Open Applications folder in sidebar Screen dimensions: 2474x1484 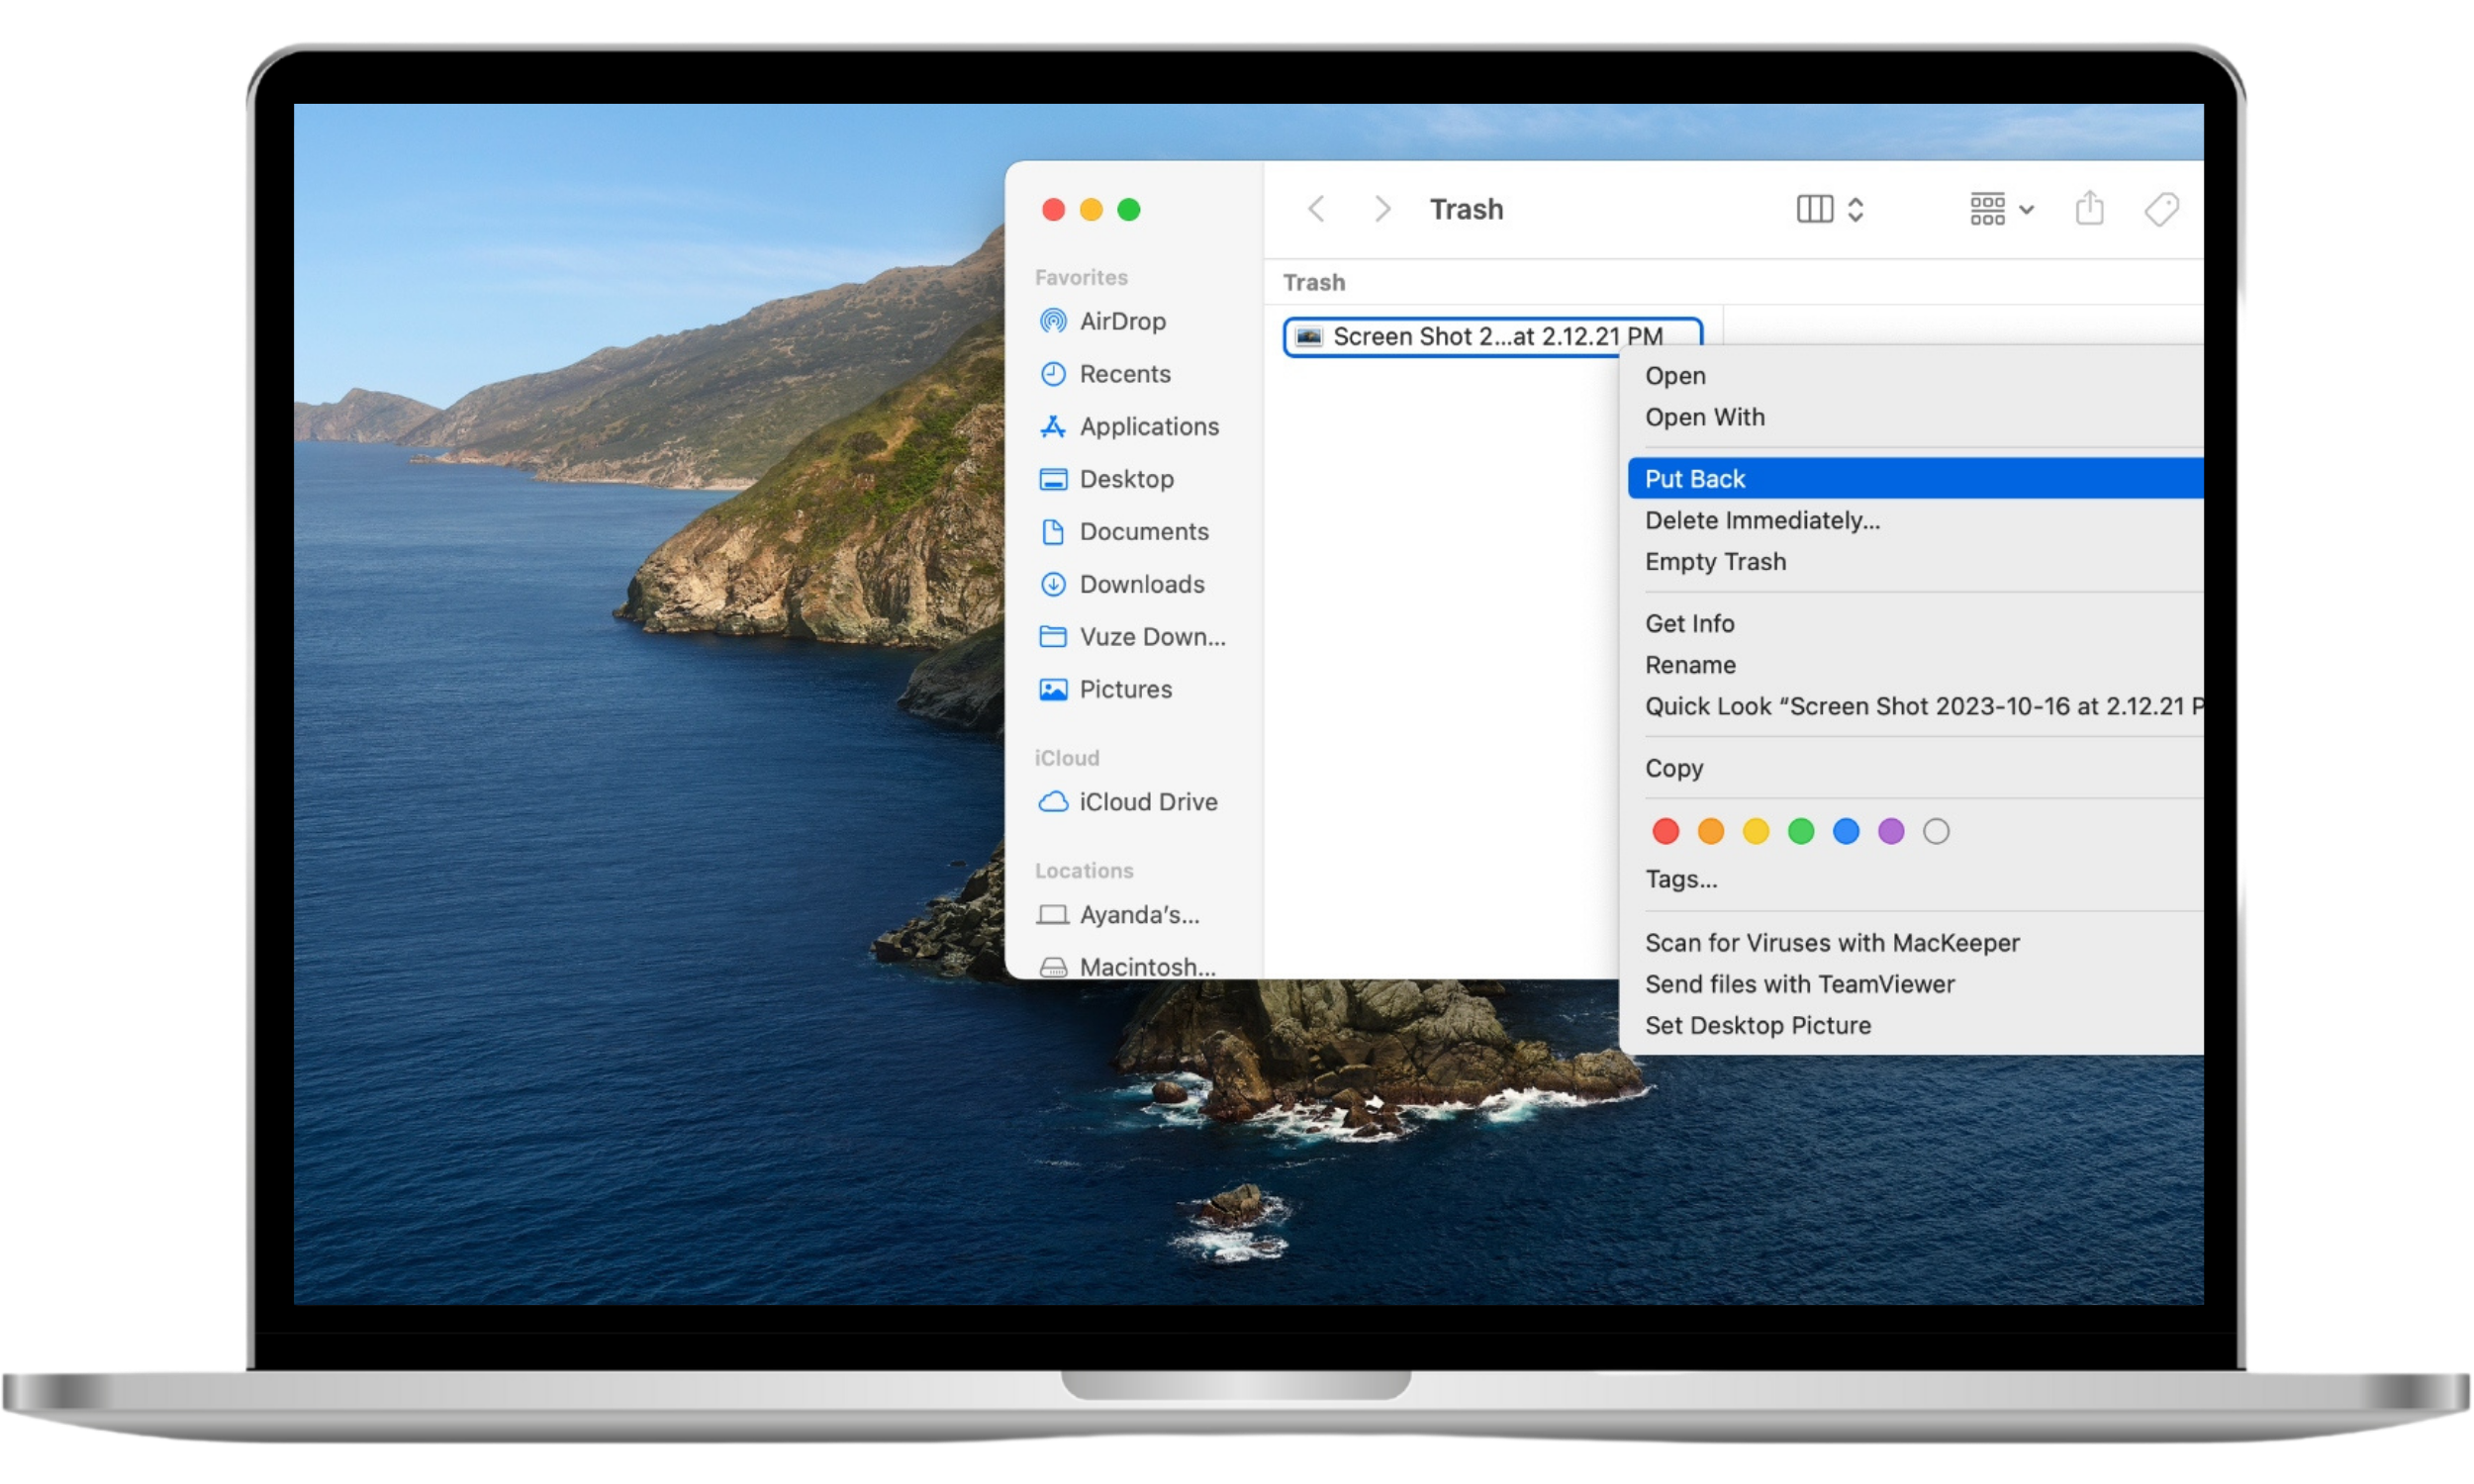1148,426
